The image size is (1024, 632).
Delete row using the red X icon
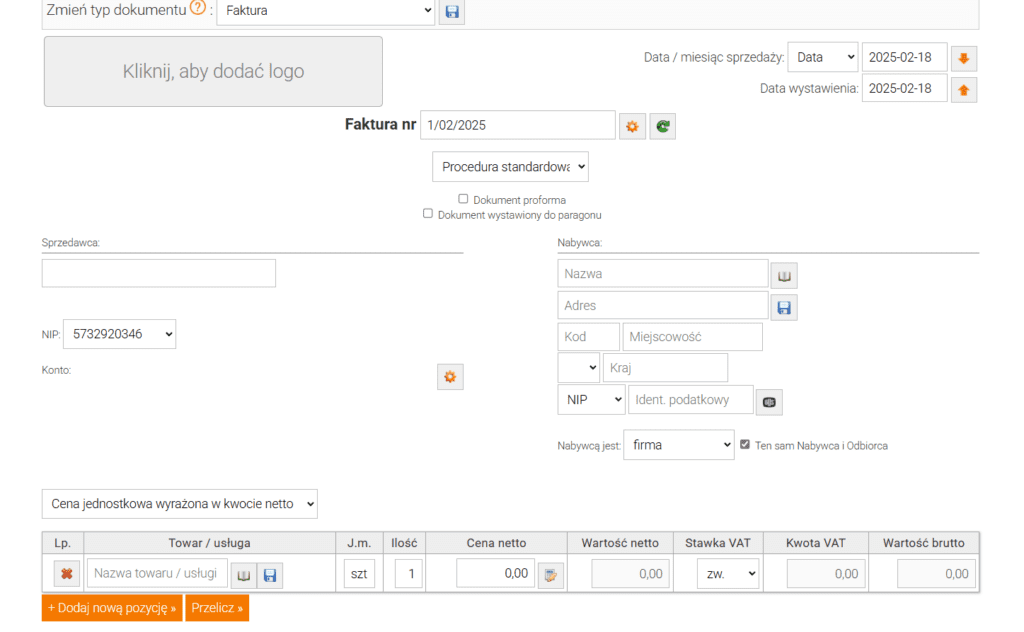click(67, 574)
